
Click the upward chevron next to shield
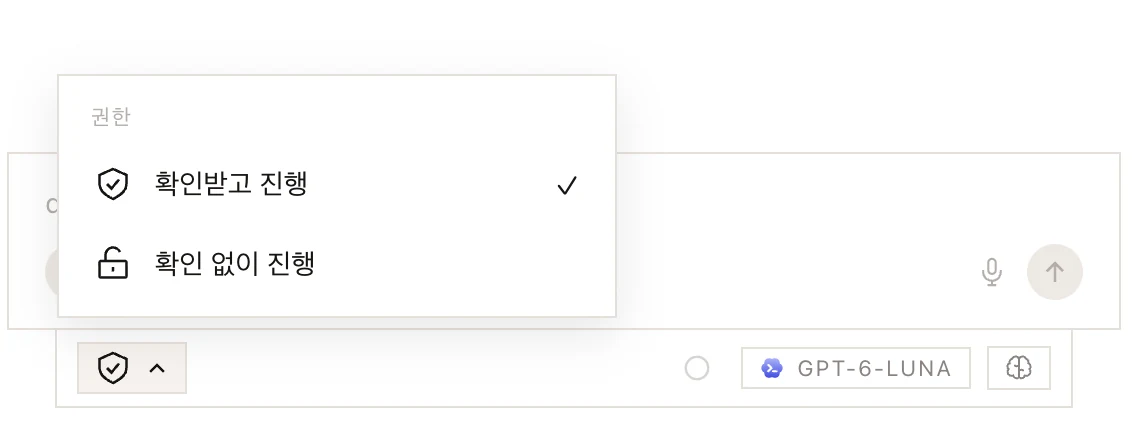(157, 369)
